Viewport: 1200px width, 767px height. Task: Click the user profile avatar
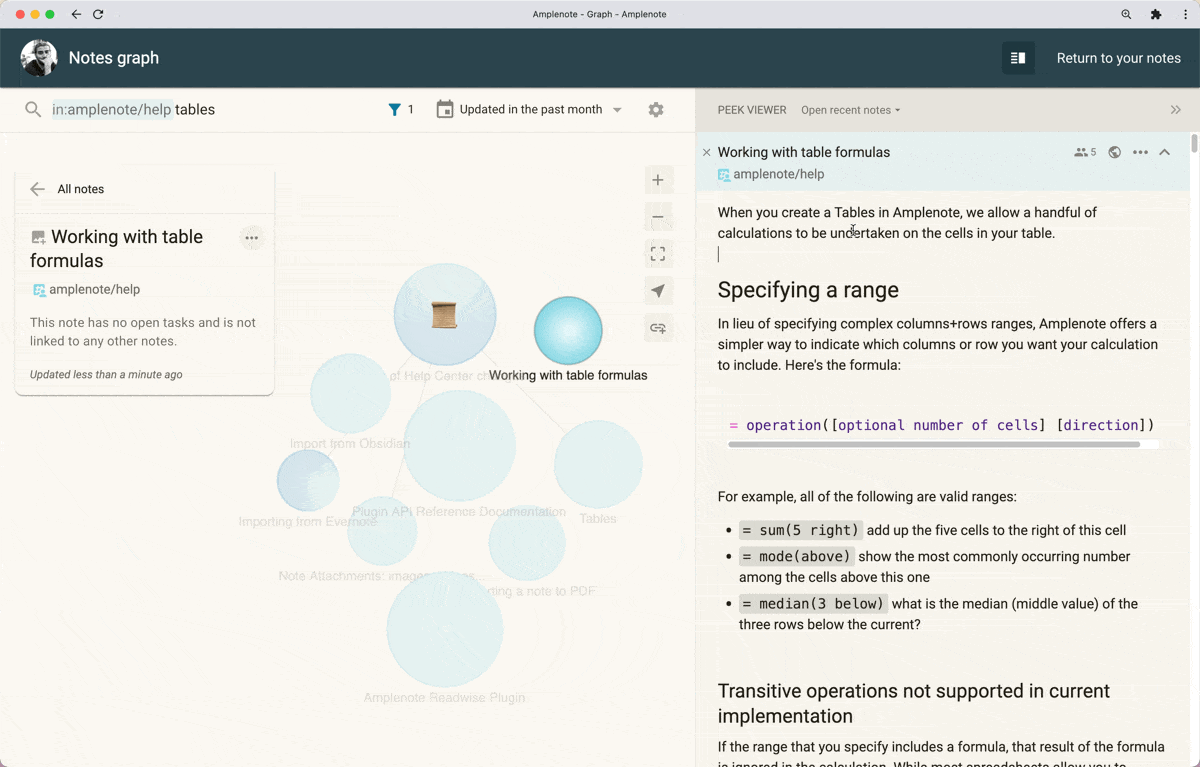(39, 58)
